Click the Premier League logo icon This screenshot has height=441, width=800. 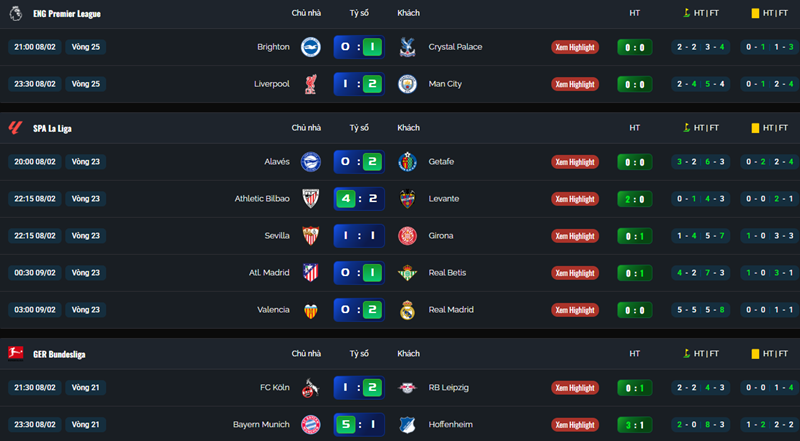pos(15,13)
